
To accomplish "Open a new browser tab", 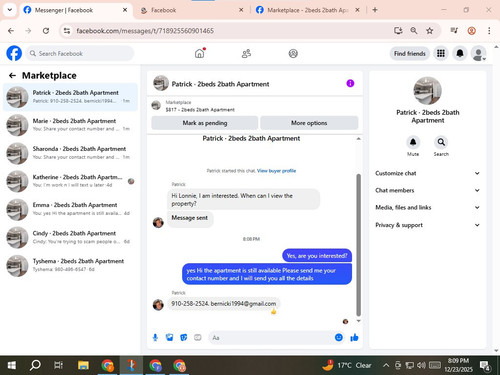I will (x=375, y=10).
